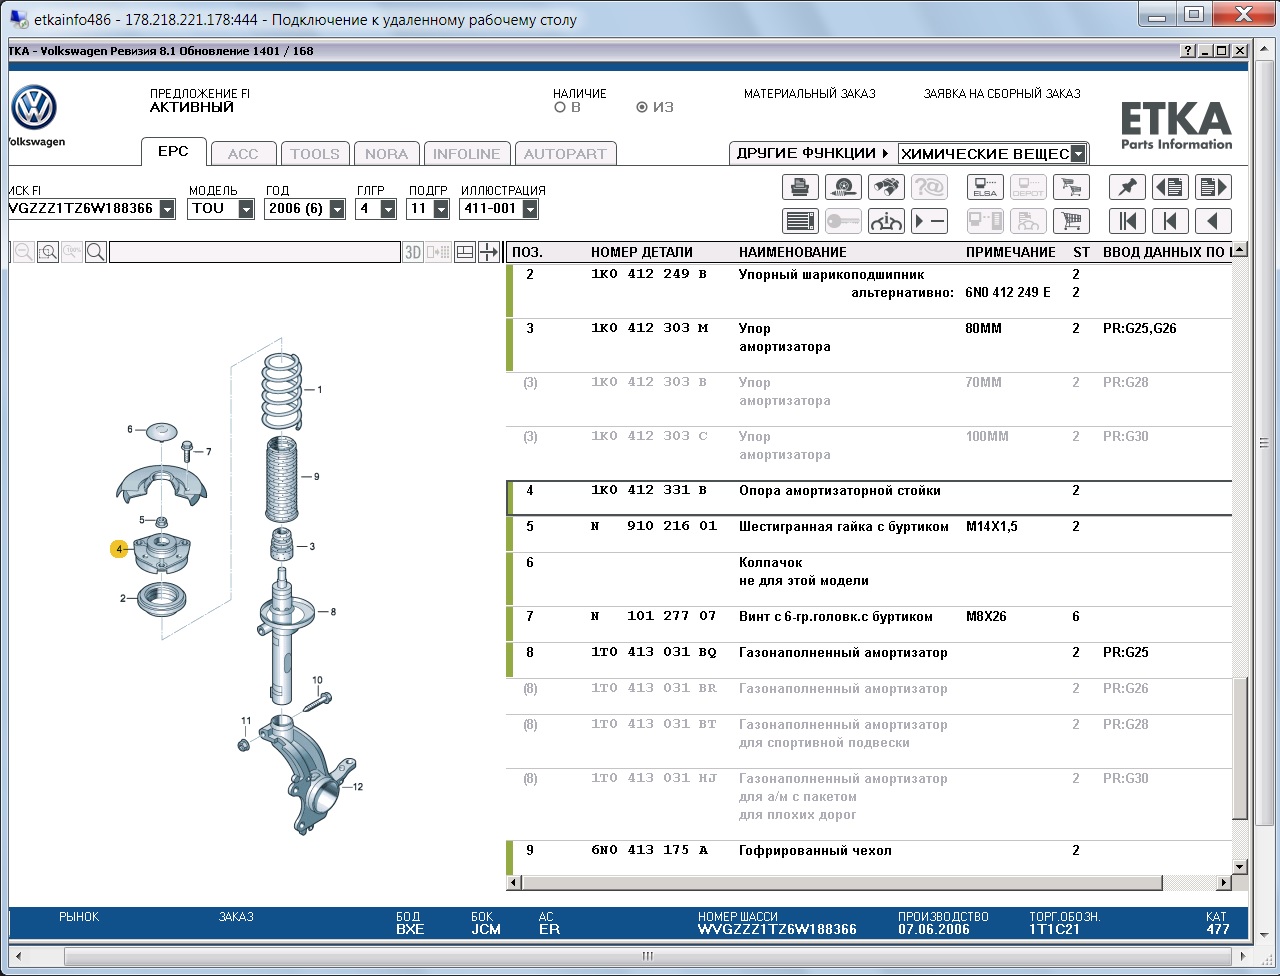The width and height of the screenshot is (1280, 976).
Task: Go to next page document icon
Action: point(1213,187)
